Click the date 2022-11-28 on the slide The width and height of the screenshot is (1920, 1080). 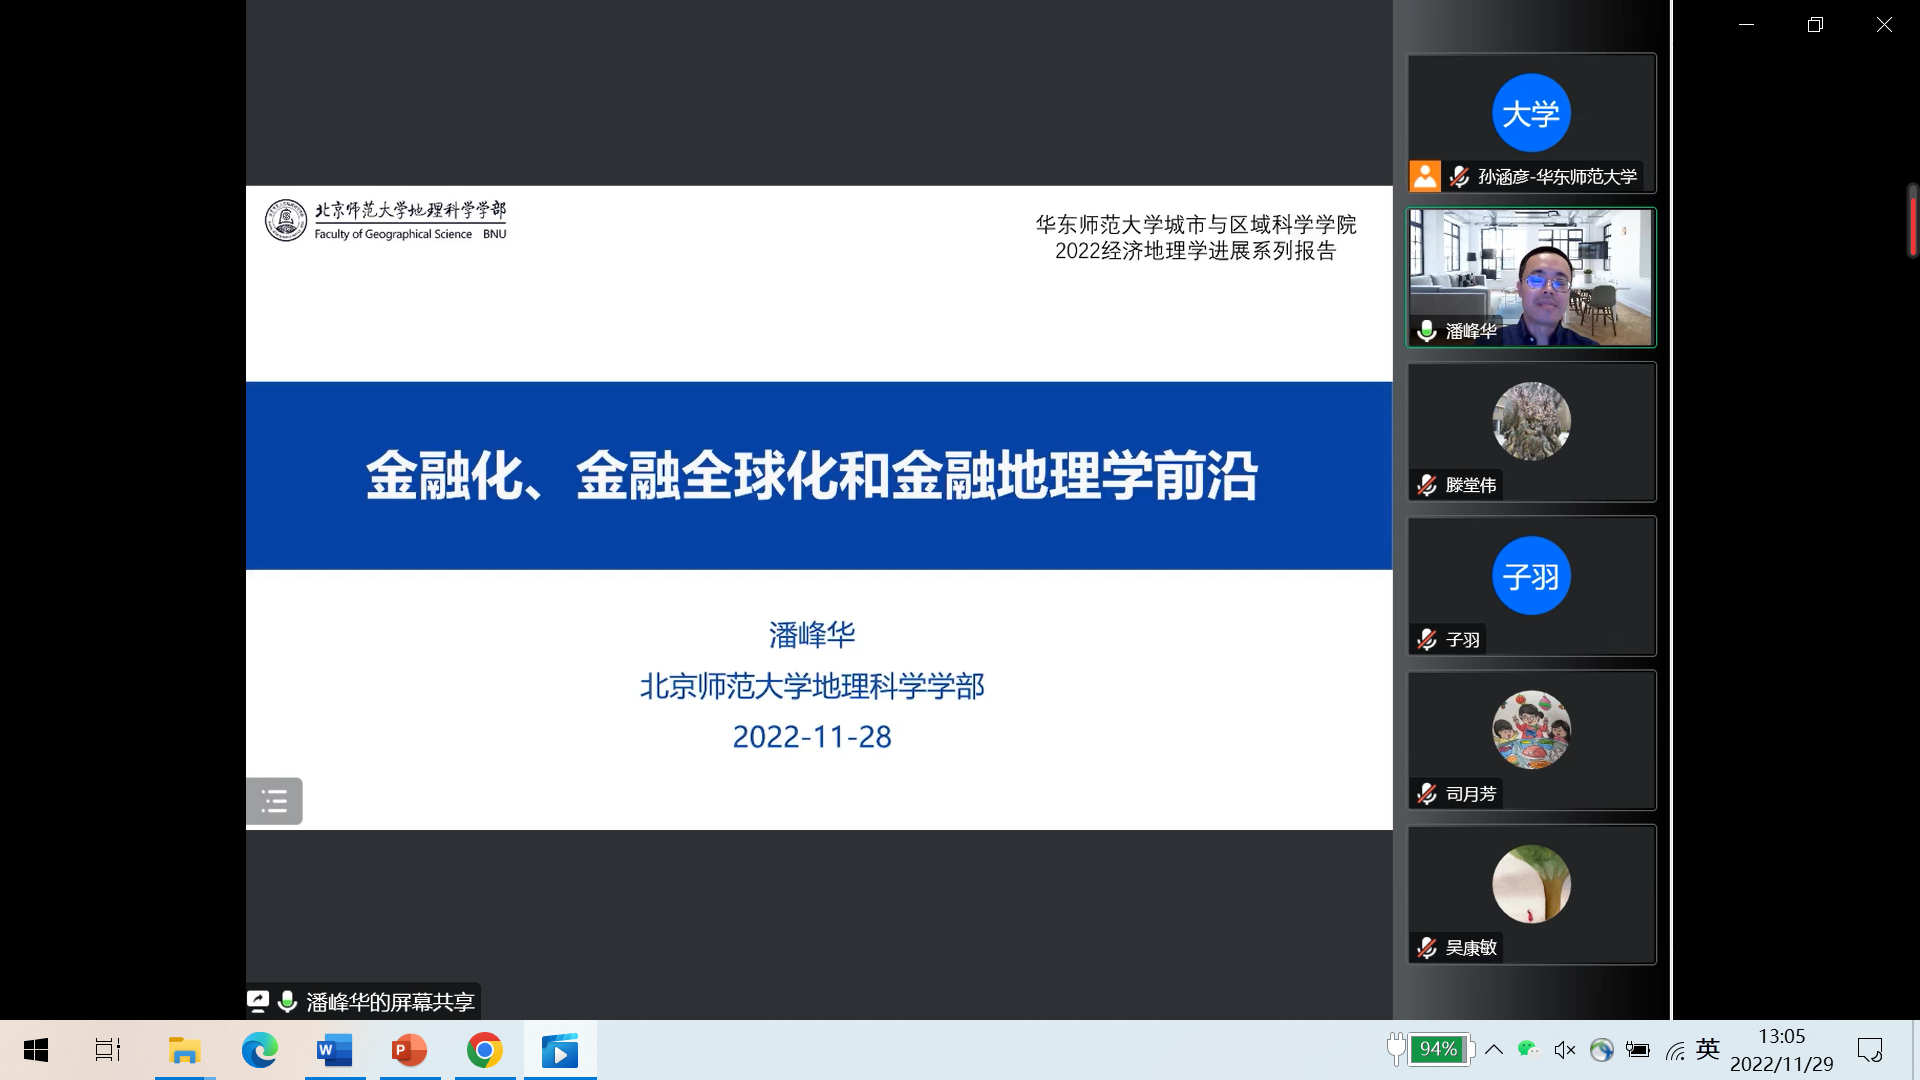coord(812,737)
